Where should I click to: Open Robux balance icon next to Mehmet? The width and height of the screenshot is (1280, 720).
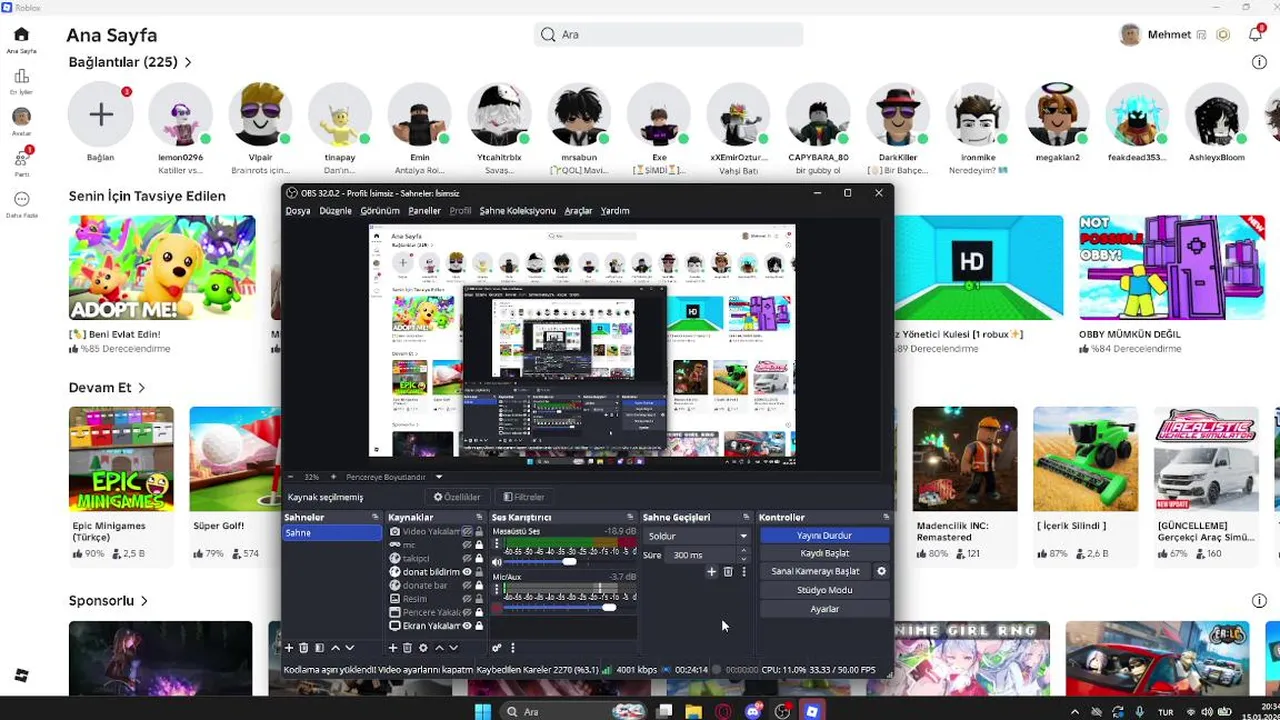(x=1223, y=35)
